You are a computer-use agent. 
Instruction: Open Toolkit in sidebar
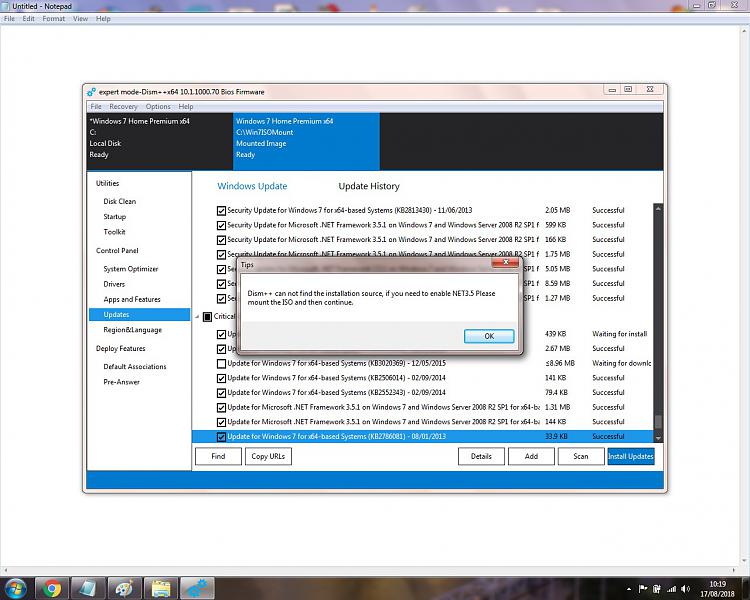click(114, 232)
